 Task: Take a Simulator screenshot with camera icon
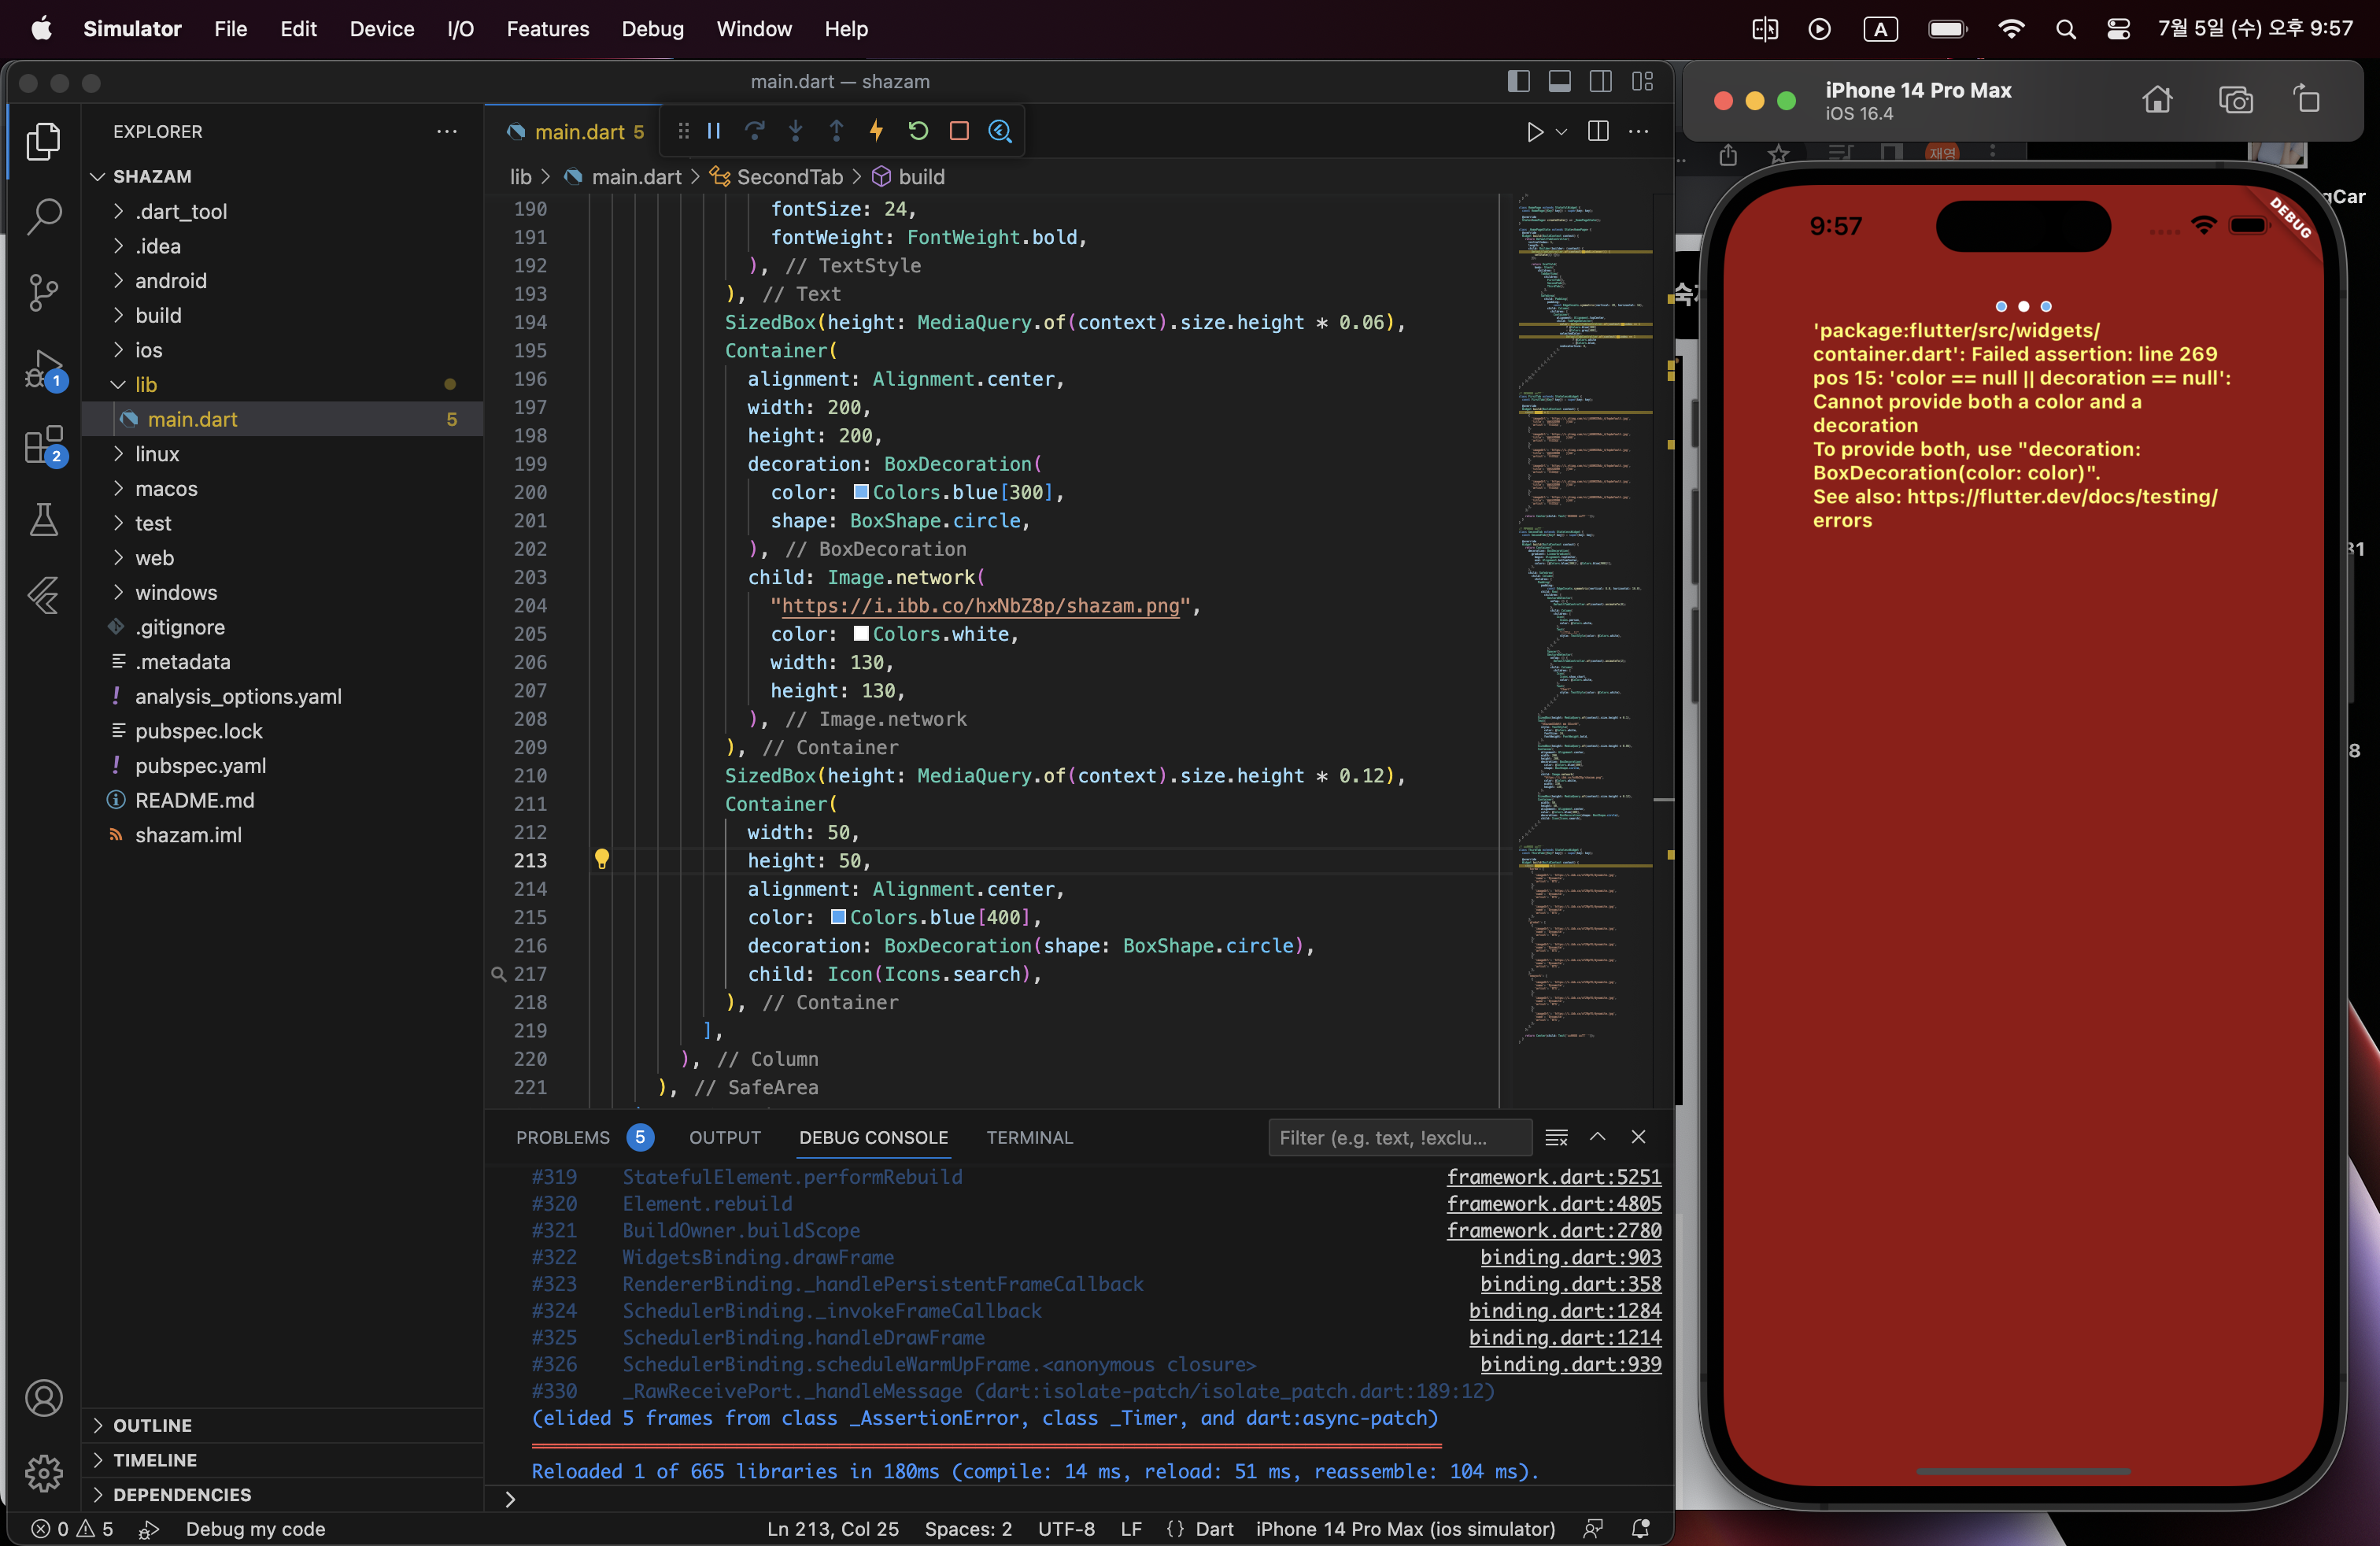coord(2235,100)
